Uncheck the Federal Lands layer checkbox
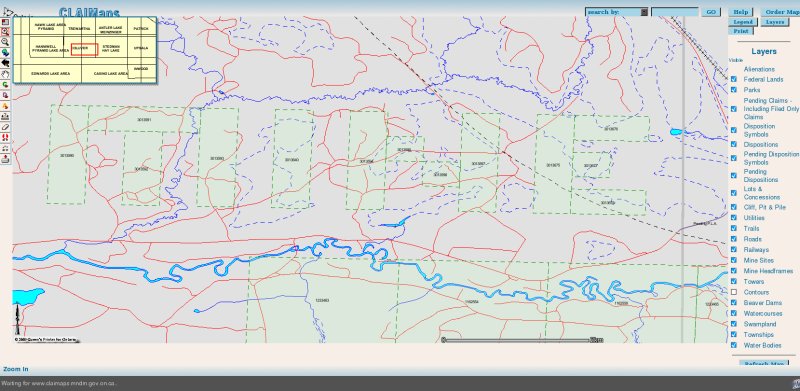Screen dimensions: 800x391 (x=734, y=79)
